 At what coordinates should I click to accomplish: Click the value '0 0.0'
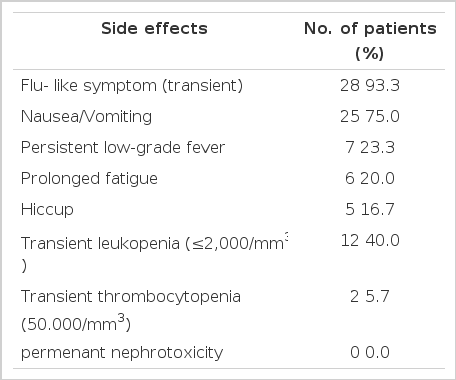click(370, 352)
